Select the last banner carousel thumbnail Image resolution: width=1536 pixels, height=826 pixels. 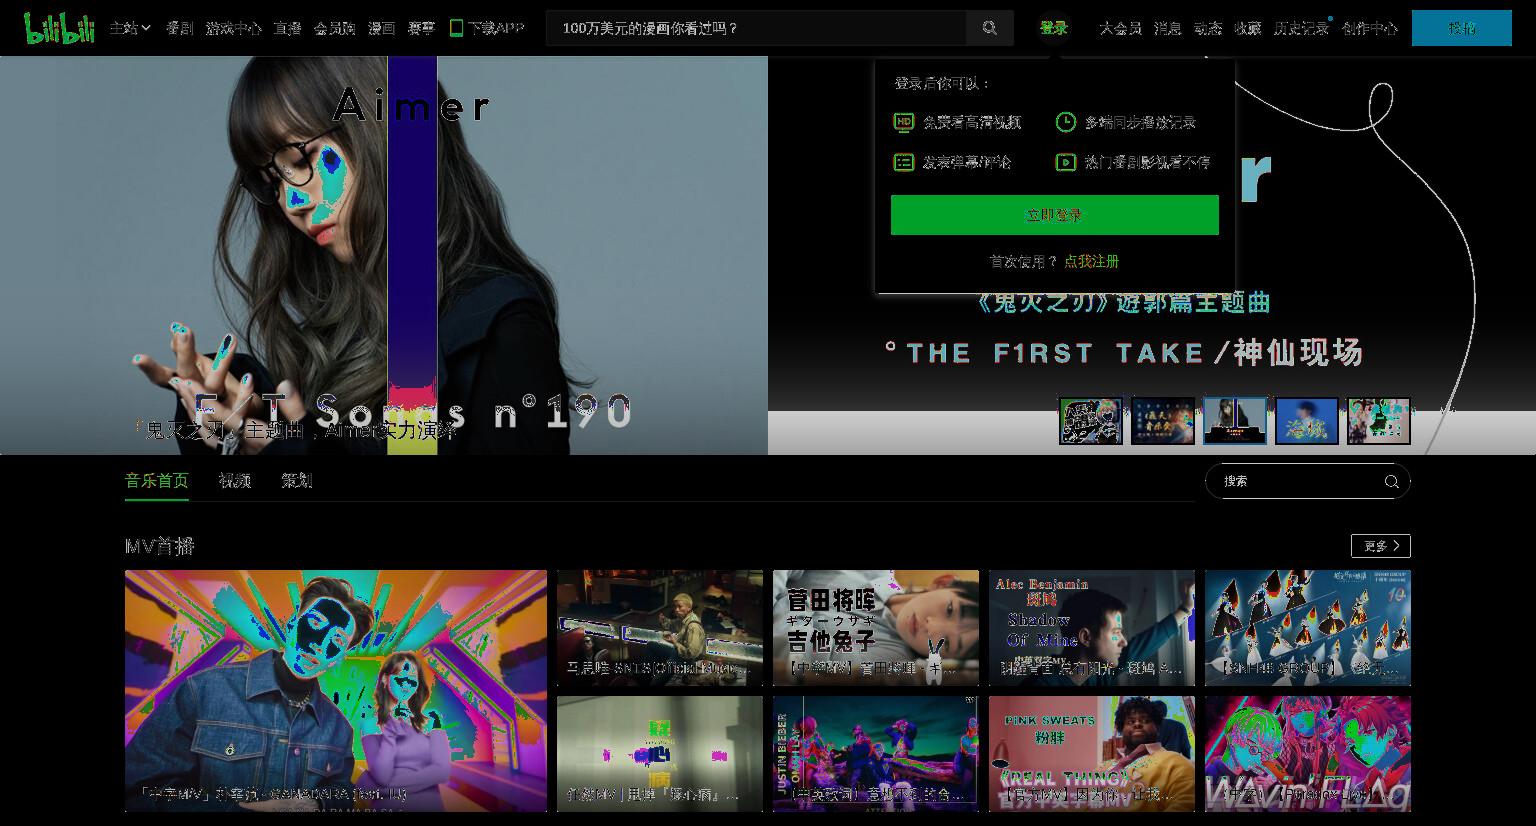1378,420
